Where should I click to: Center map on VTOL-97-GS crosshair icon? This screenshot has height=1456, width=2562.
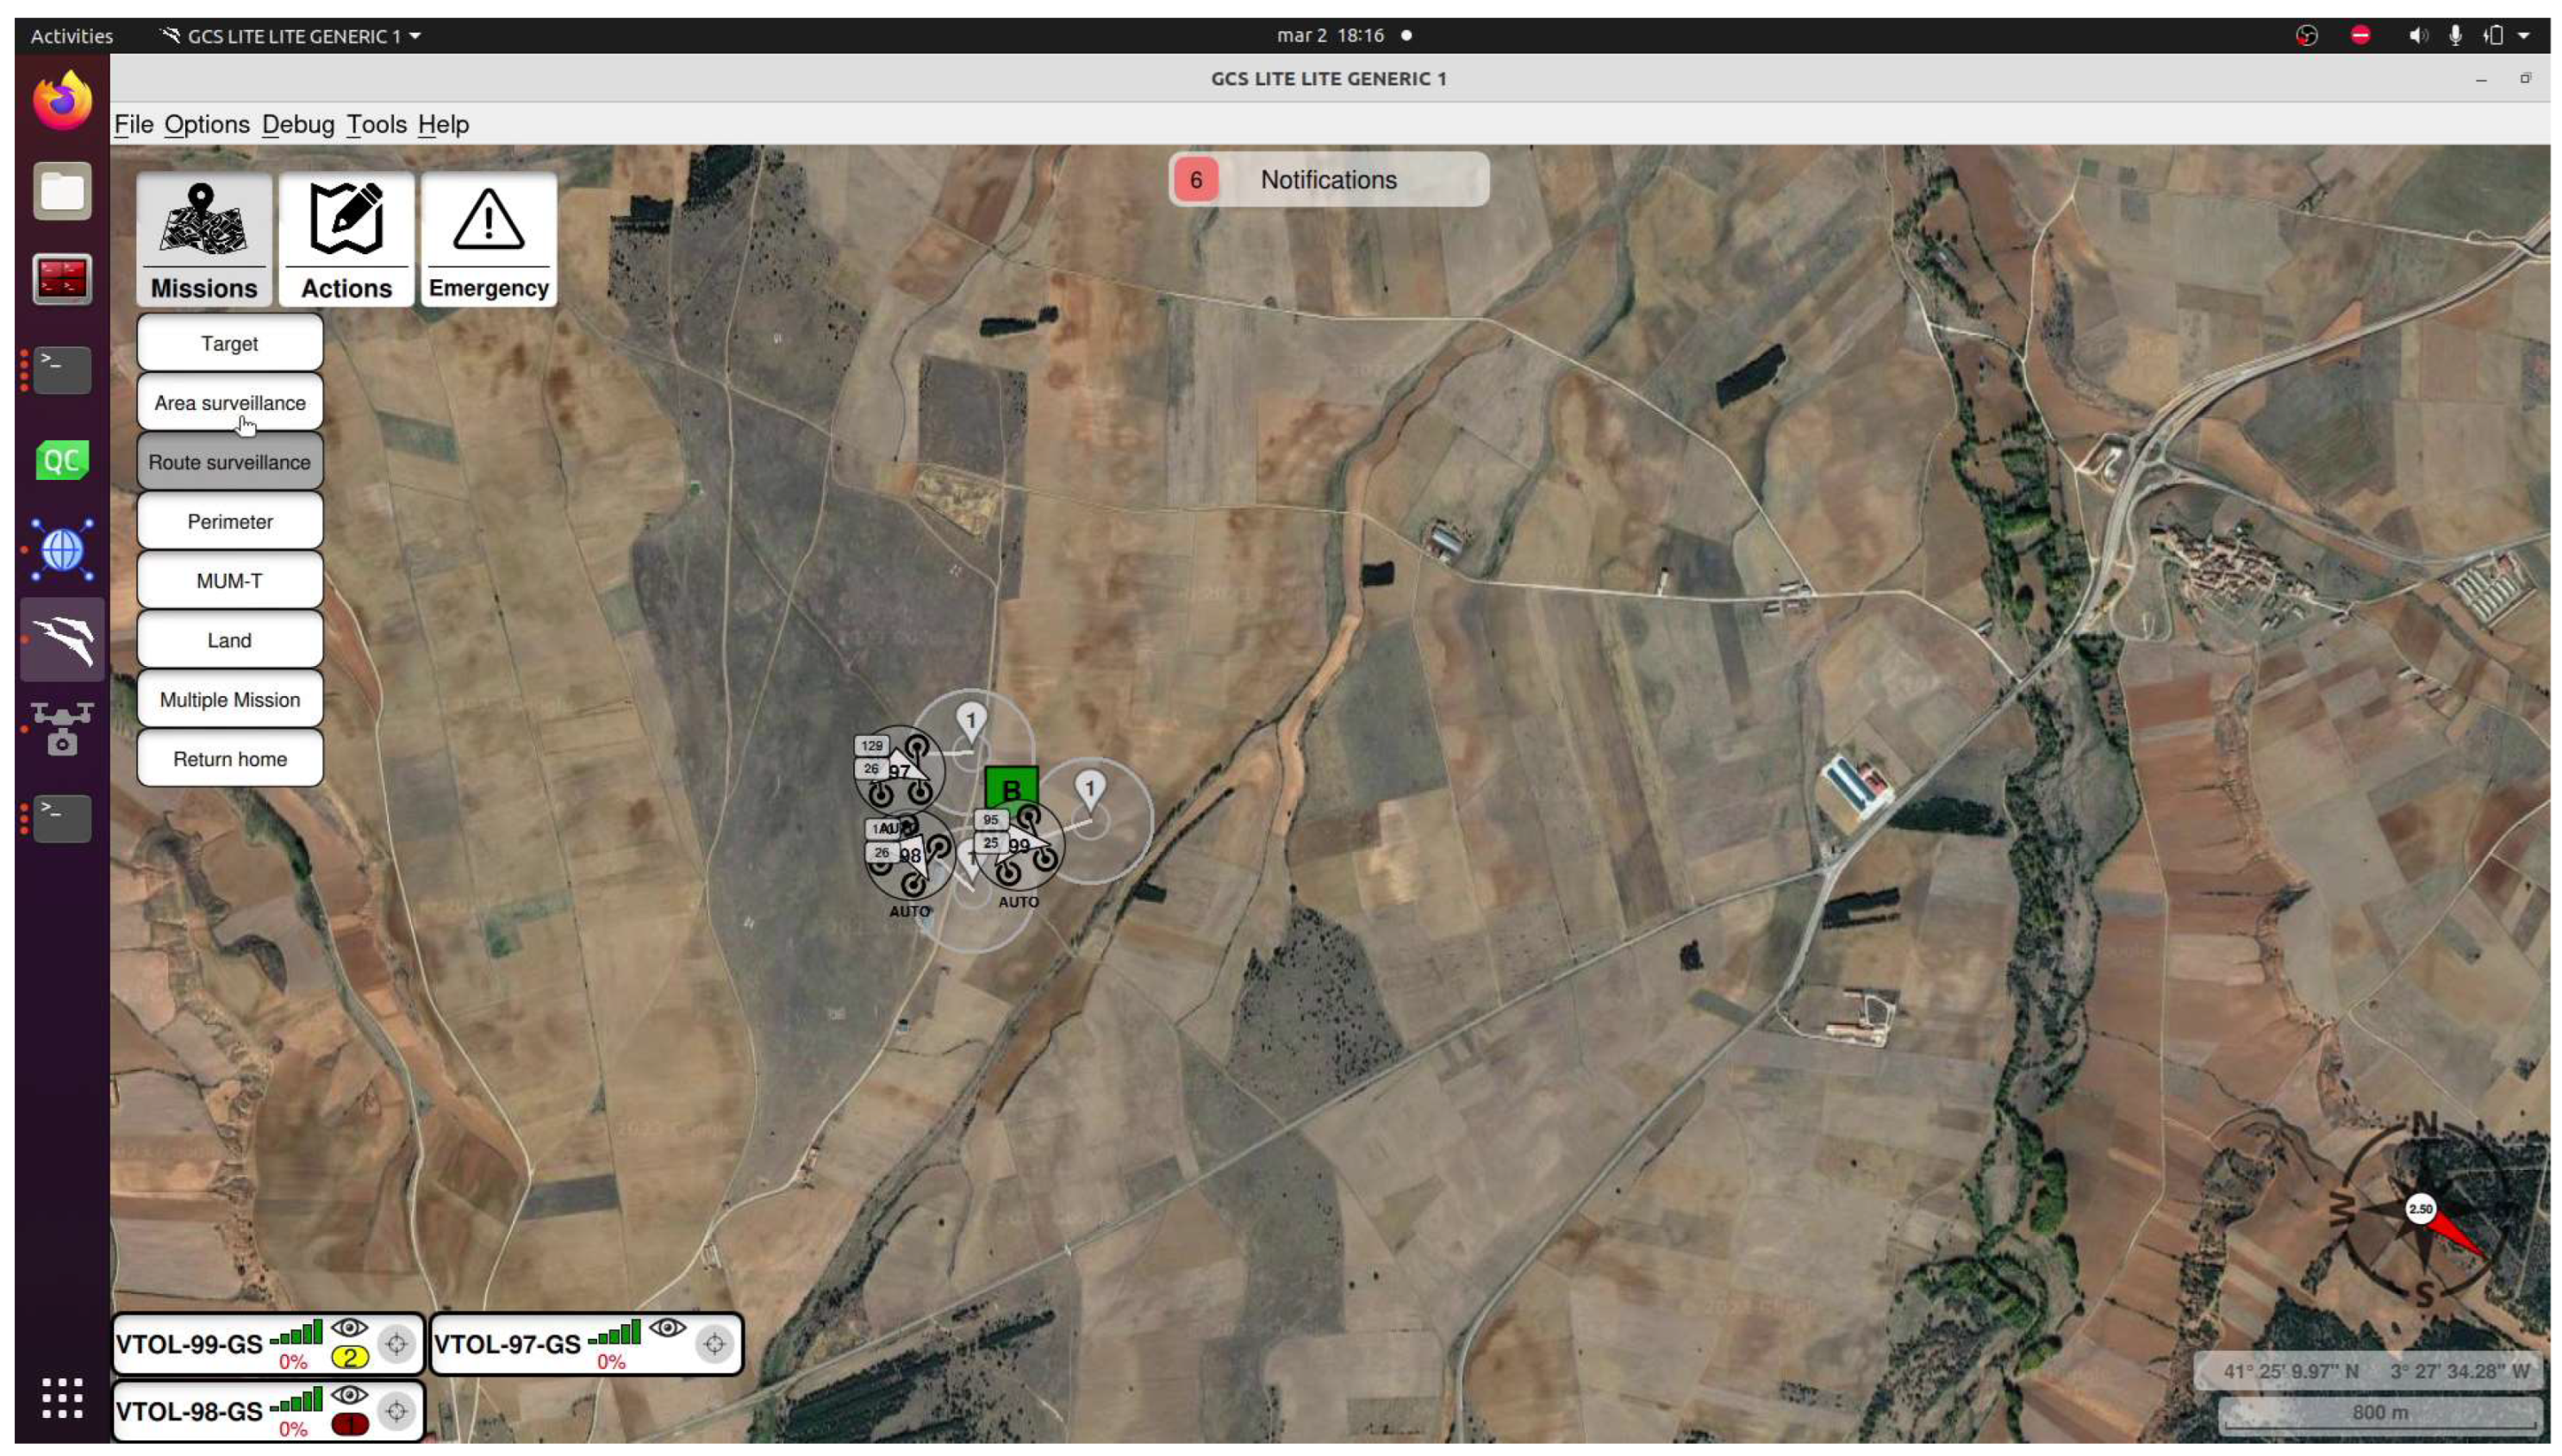point(714,1344)
